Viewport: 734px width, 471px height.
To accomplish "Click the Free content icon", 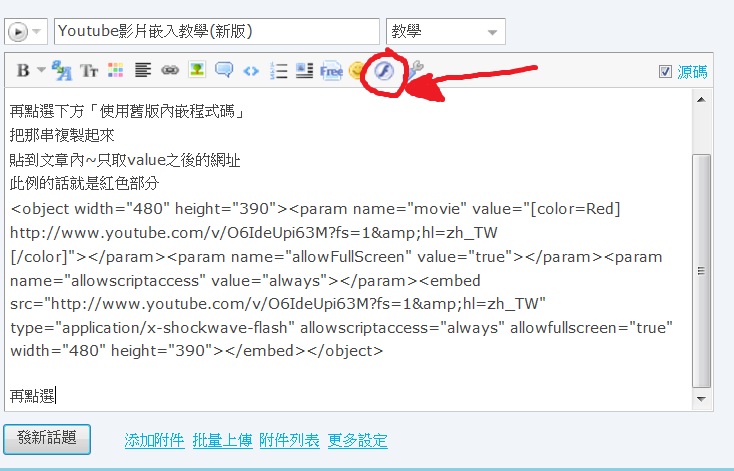I will [331, 71].
